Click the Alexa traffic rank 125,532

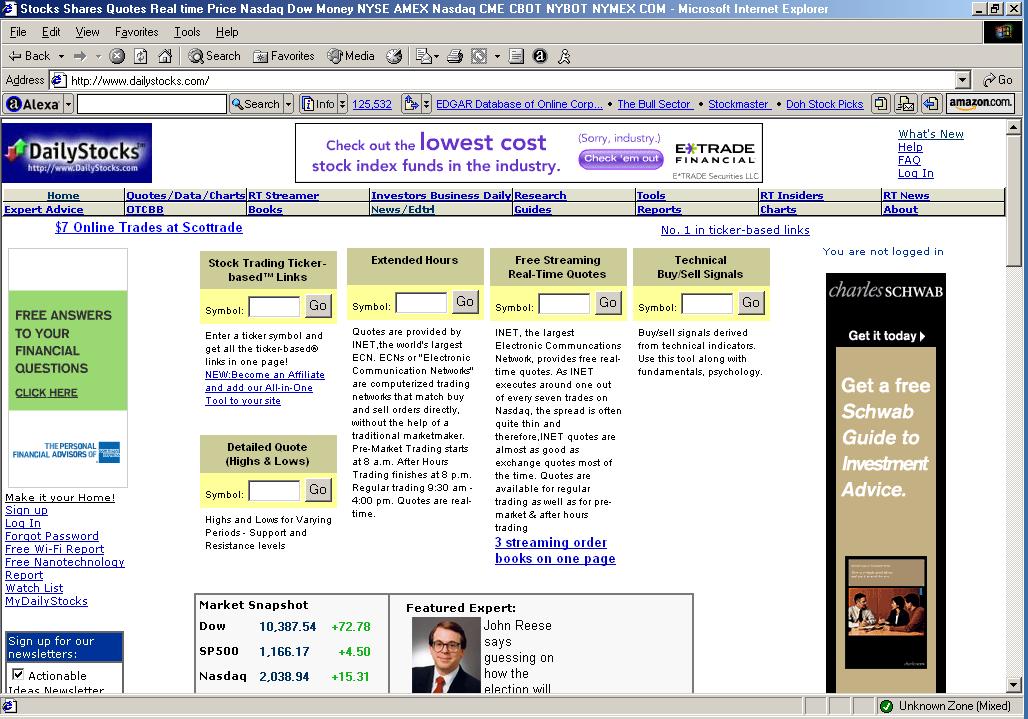pyautogui.click(x=372, y=104)
